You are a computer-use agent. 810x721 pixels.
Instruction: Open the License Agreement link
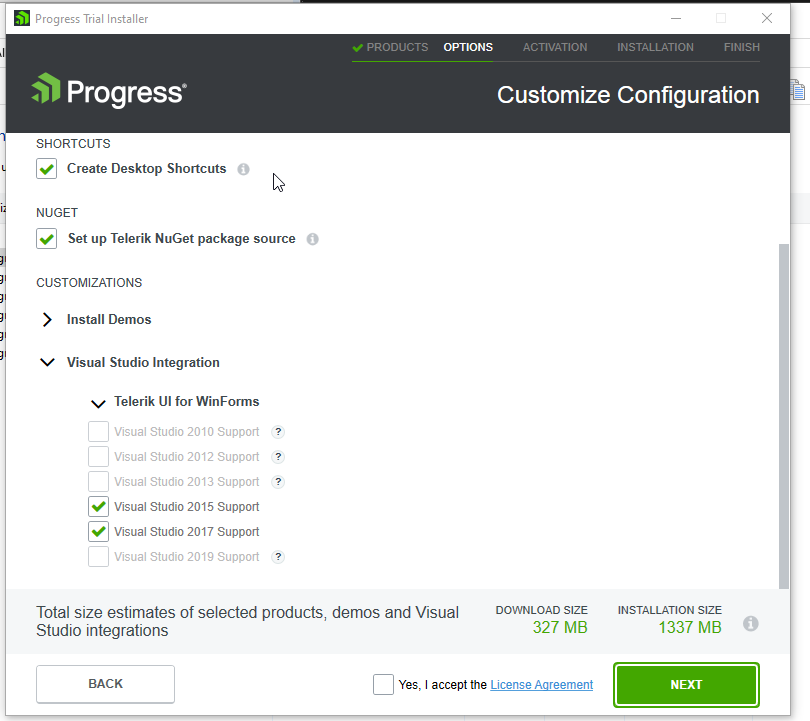coord(541,685)
